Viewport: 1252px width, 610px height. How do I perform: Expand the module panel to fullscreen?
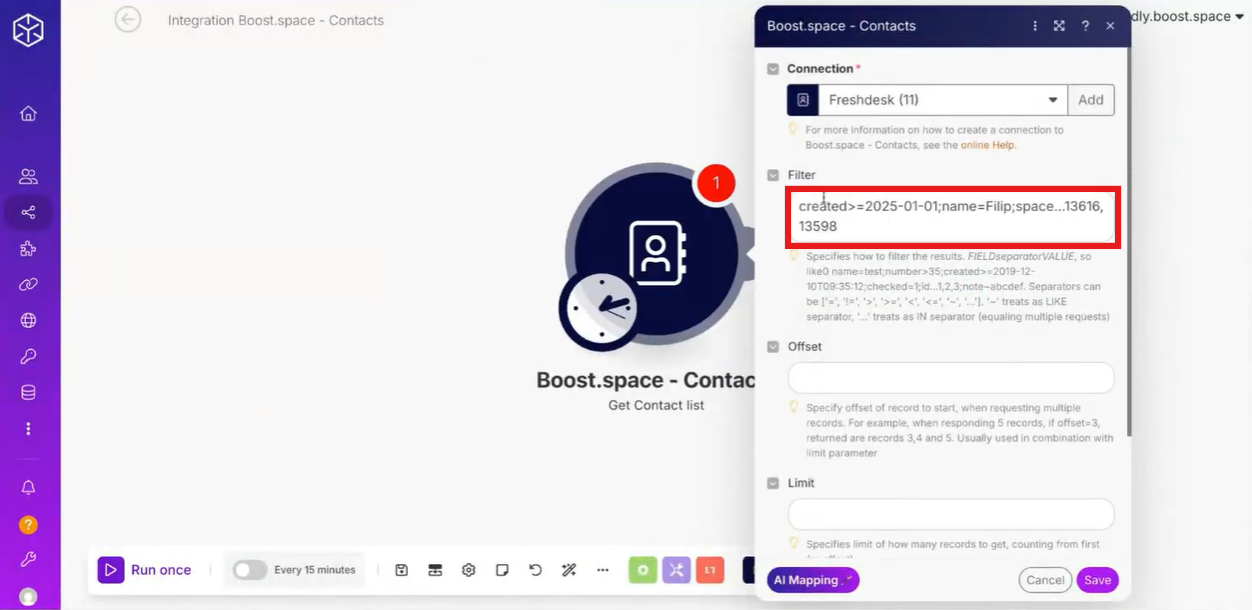[1059, 26]
